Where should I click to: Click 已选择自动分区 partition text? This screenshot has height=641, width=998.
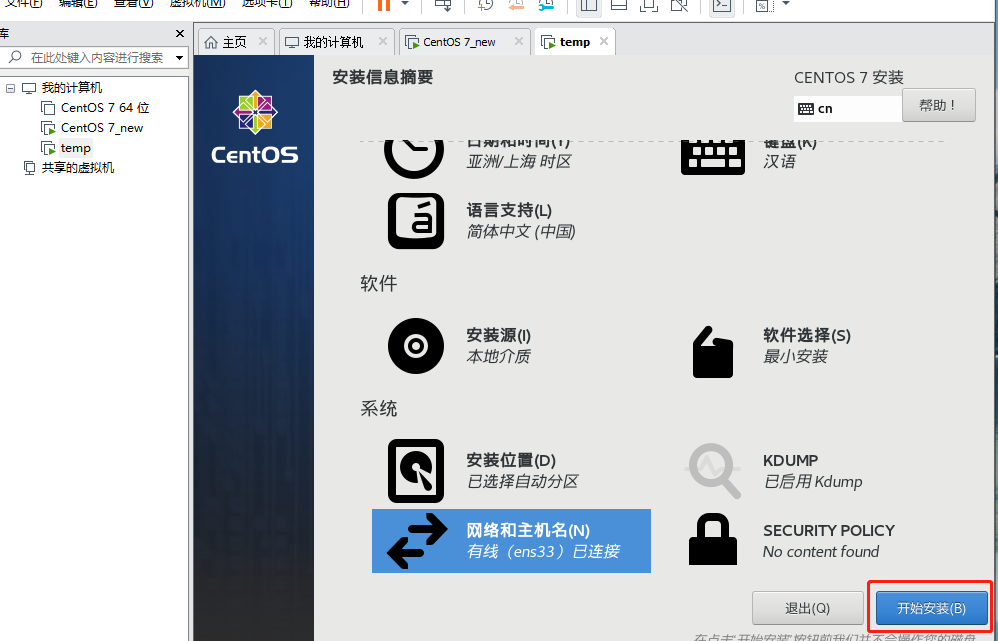[523, 482]
